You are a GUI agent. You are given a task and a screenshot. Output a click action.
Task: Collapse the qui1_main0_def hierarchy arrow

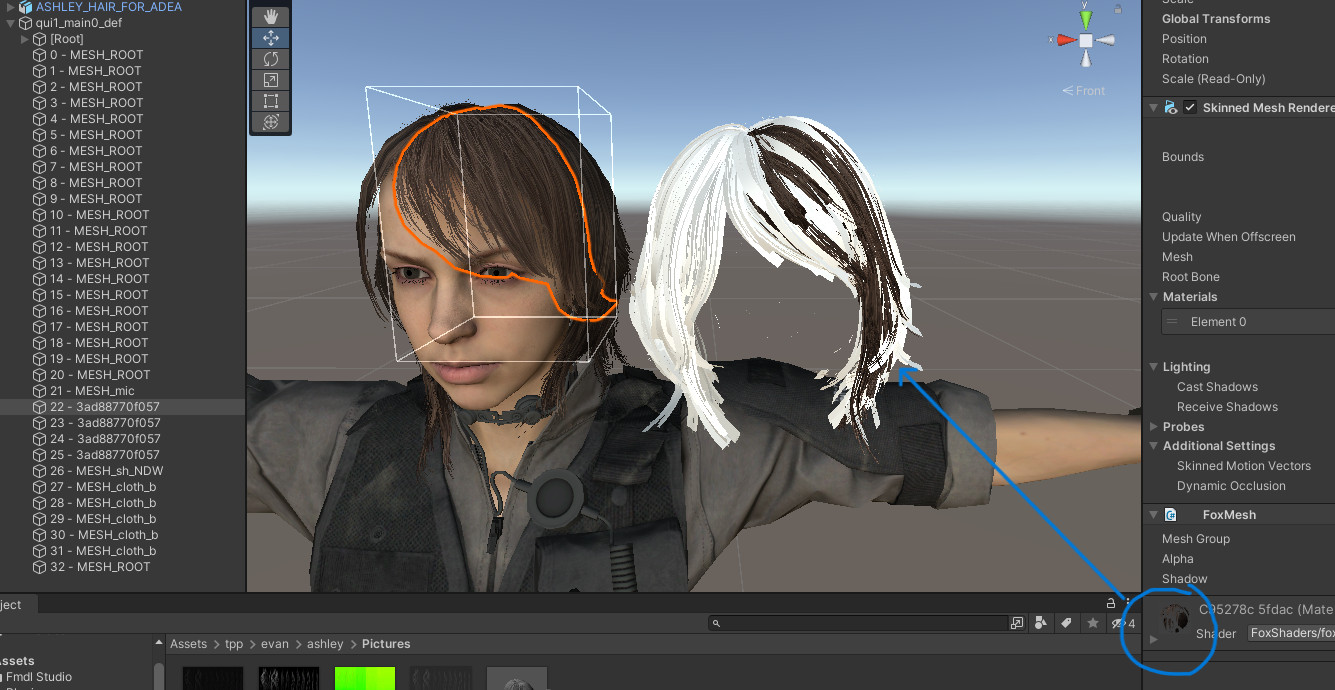pos(11,23)
